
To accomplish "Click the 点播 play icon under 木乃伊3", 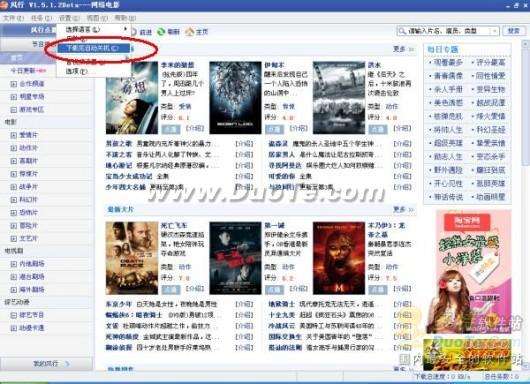I will (378, 289).
